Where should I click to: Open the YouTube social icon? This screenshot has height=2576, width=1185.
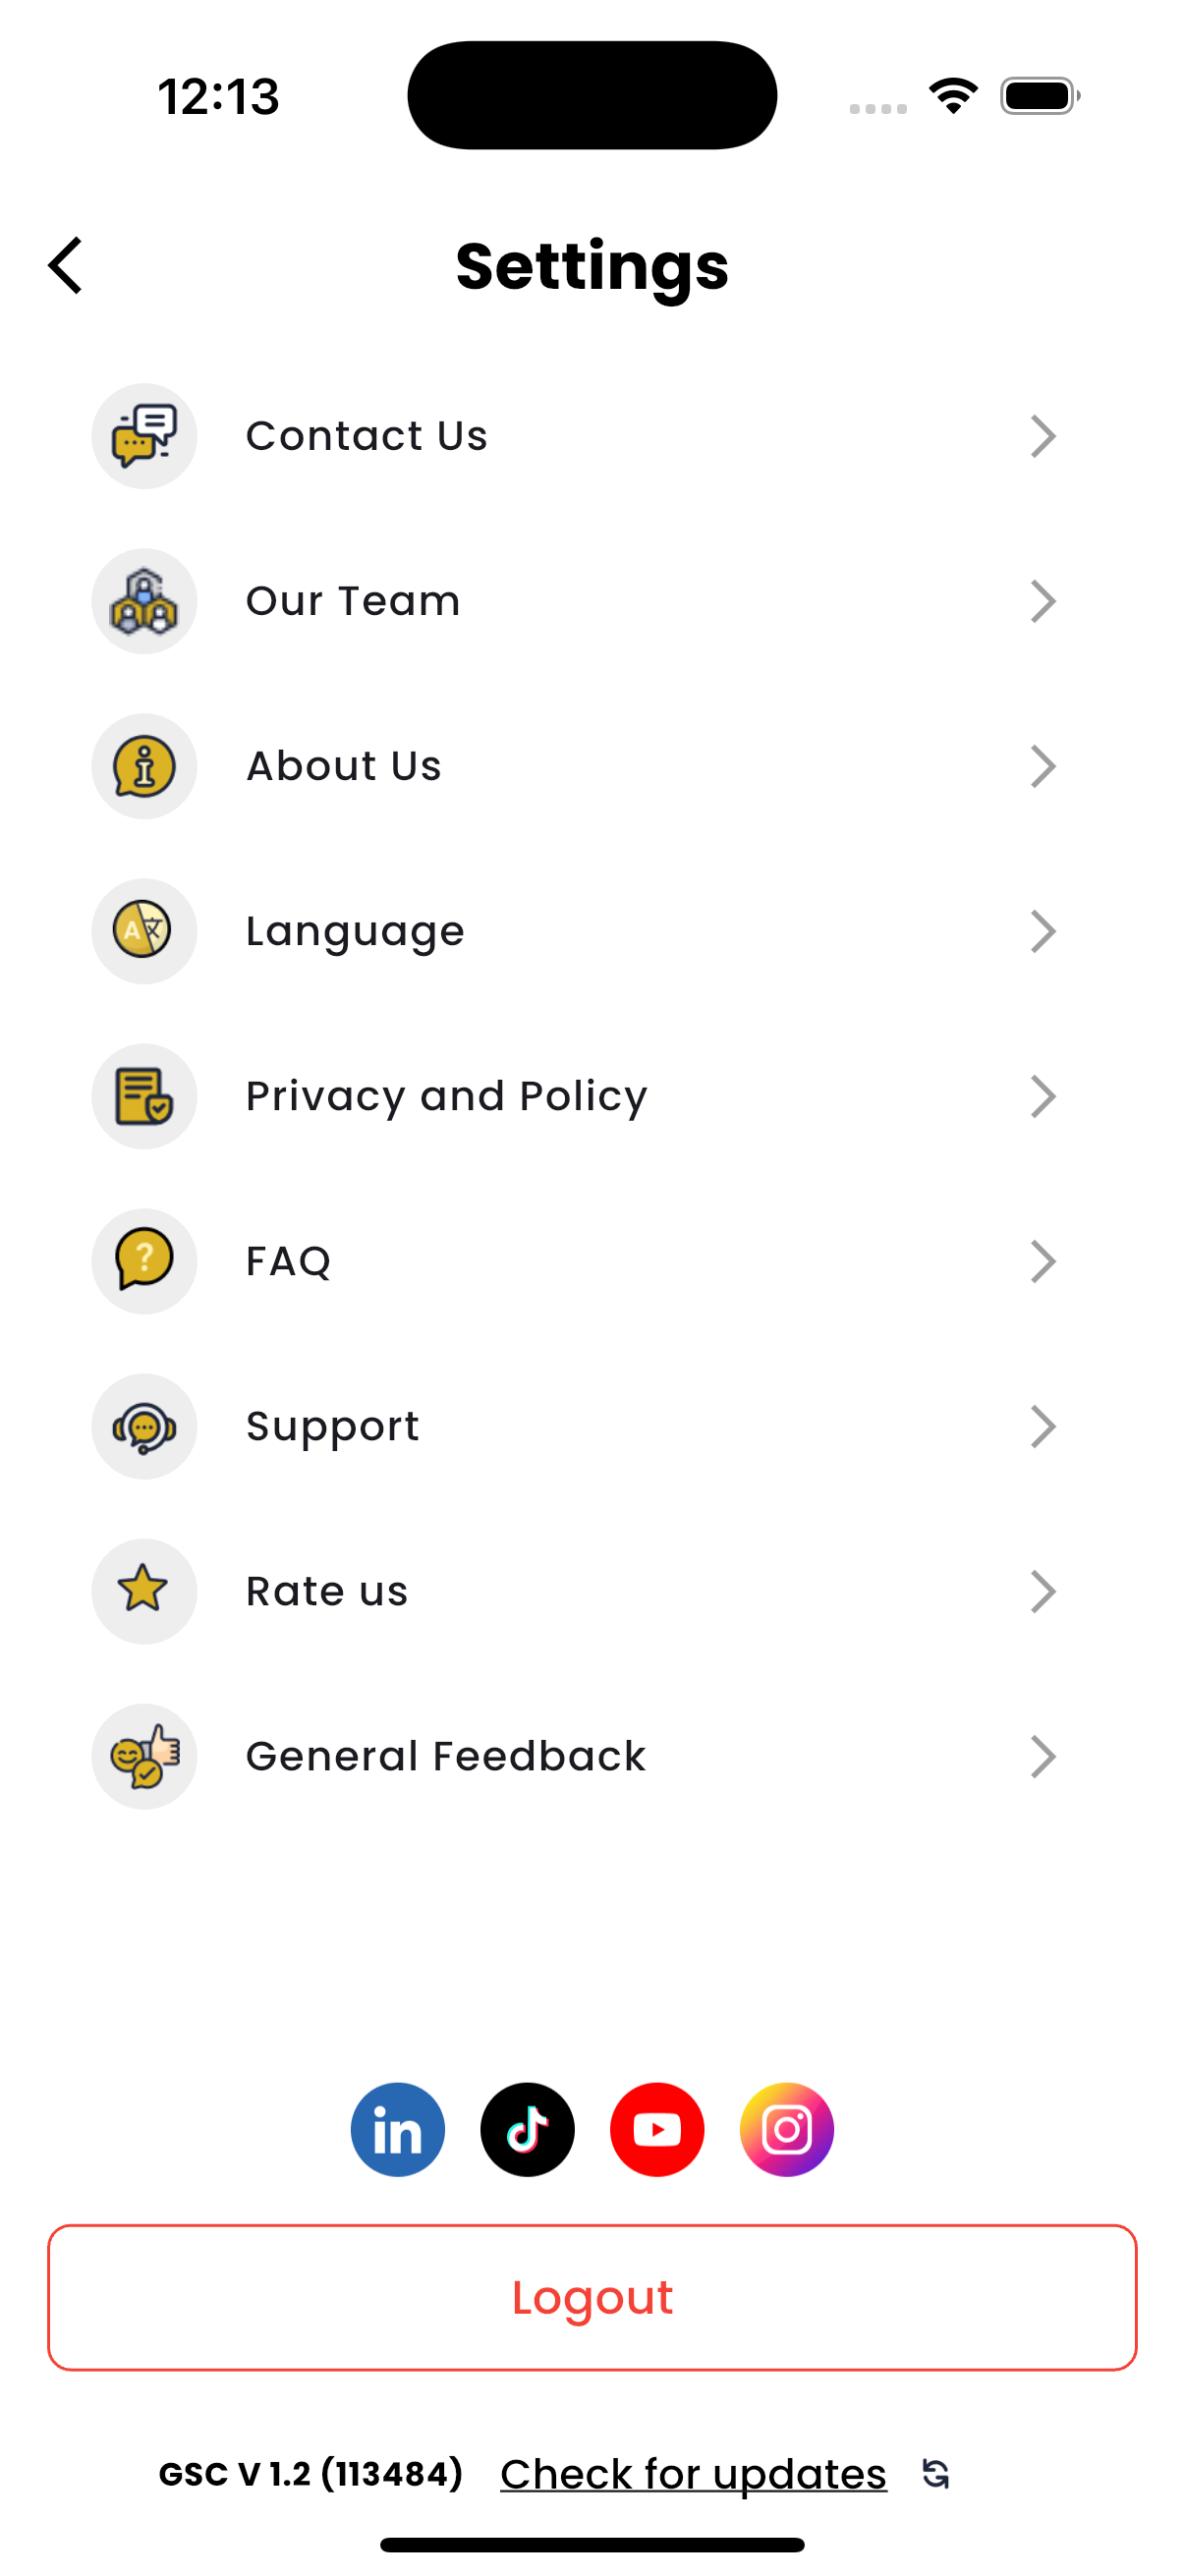point(657,2129)
